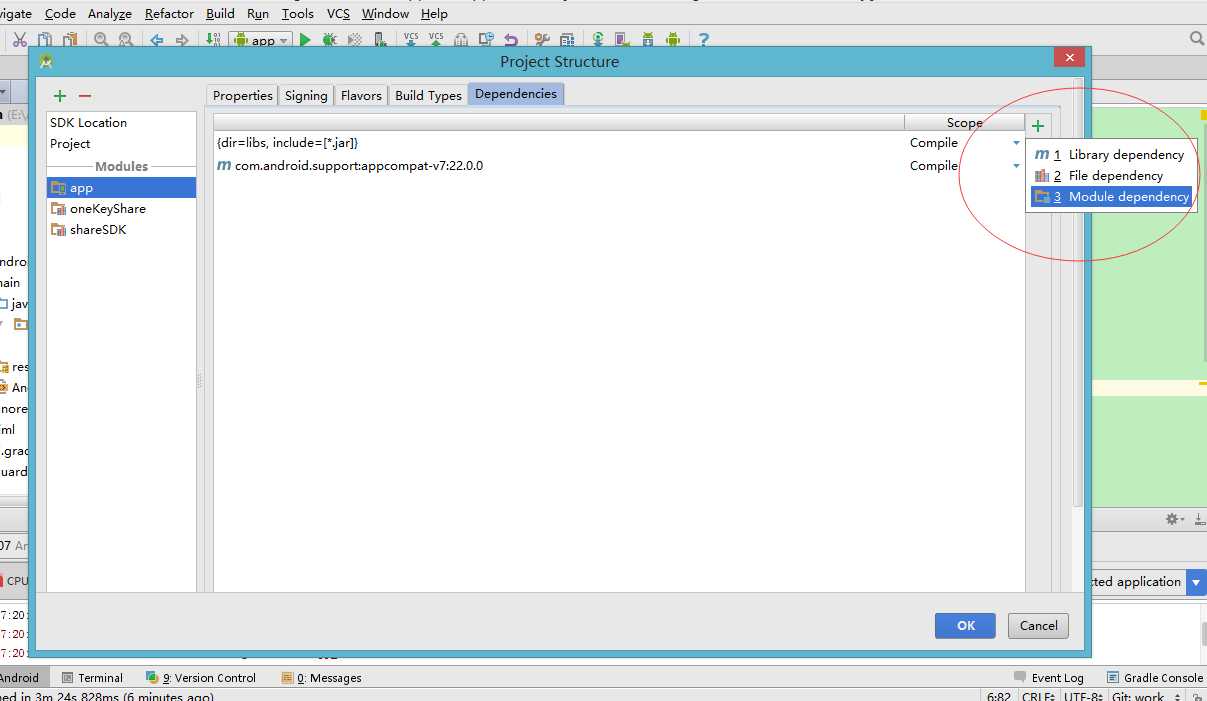The image size is (1207, 701).
Task: Open the VCS menu
Action: pos(338,14)
